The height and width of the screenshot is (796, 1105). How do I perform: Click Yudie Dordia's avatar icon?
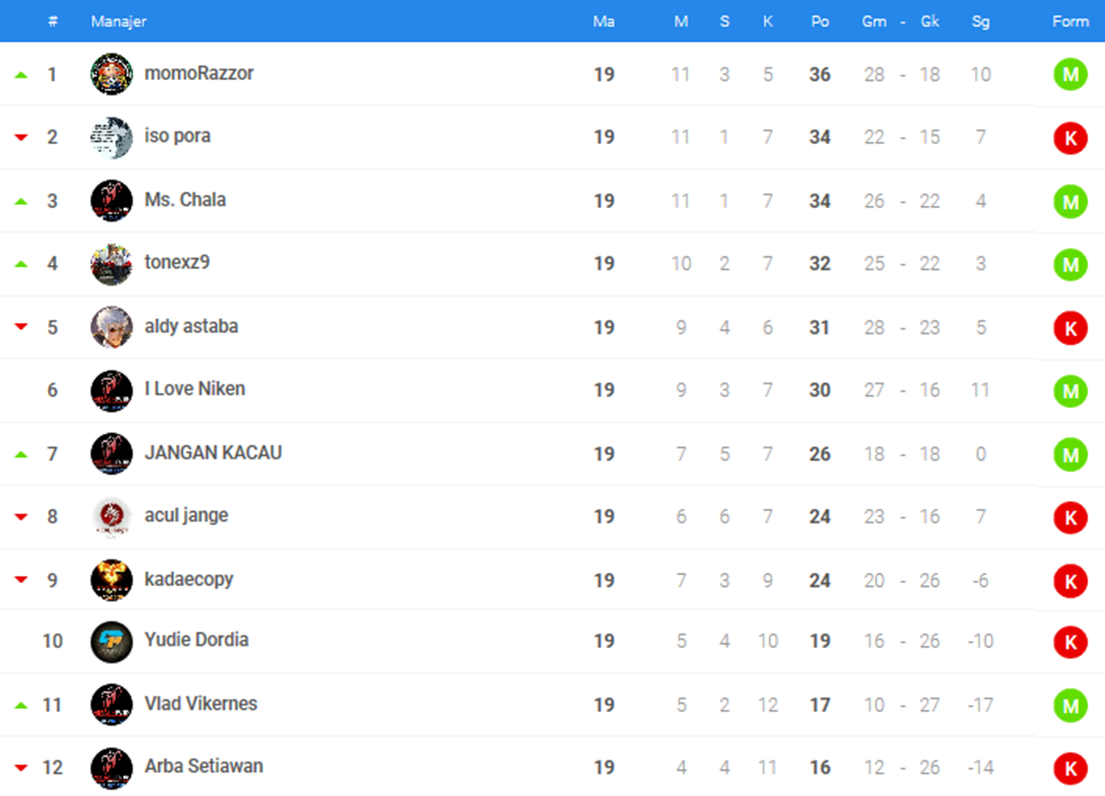[x=111, y=642]
